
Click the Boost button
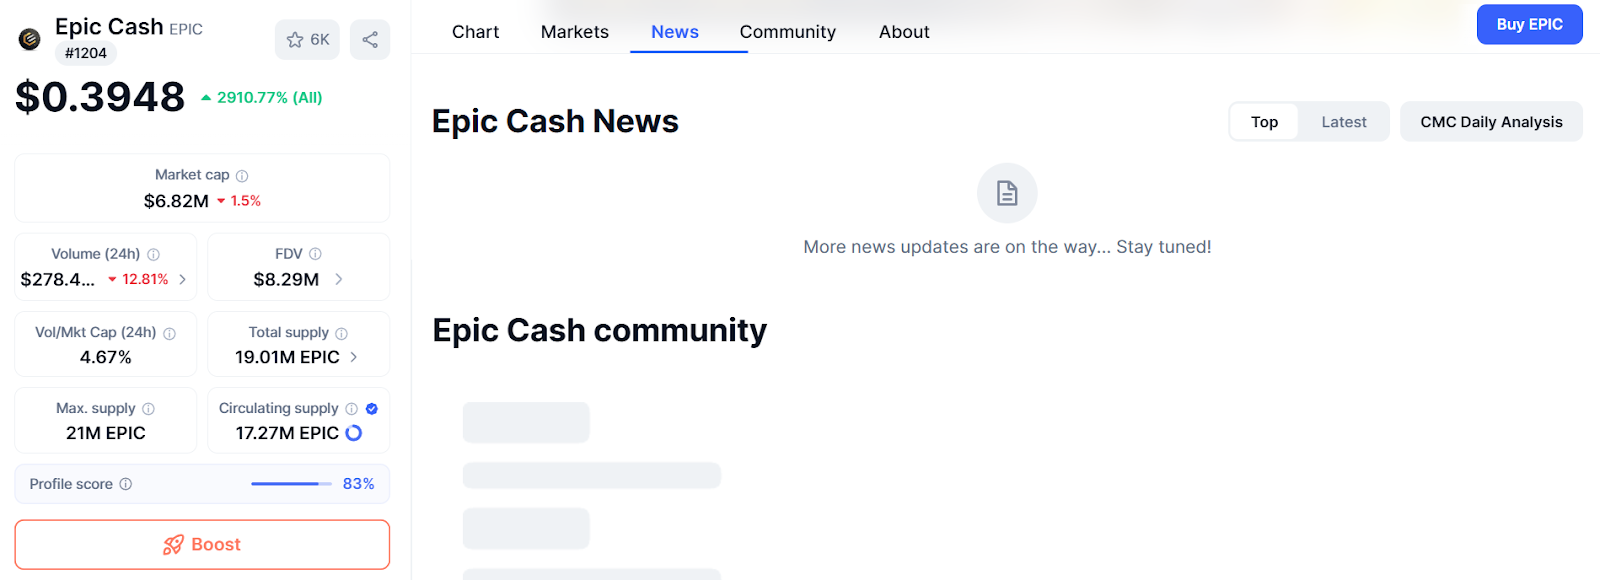point(202,545)
